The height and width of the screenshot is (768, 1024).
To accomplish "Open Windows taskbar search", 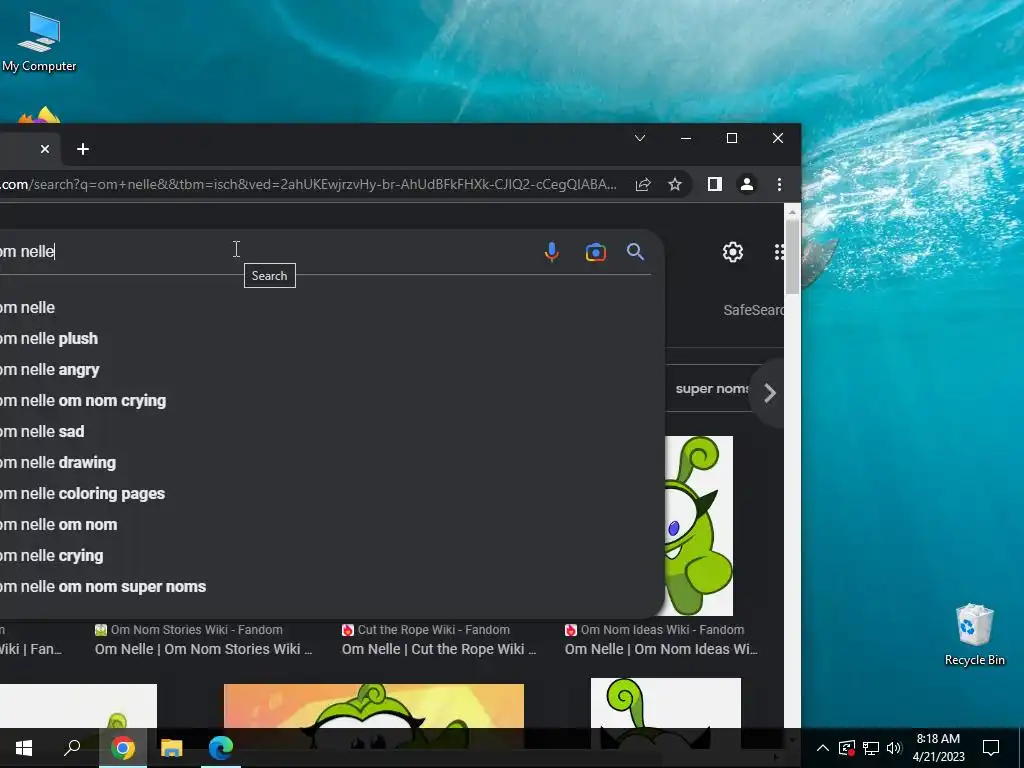I will (x=72, y=748).
